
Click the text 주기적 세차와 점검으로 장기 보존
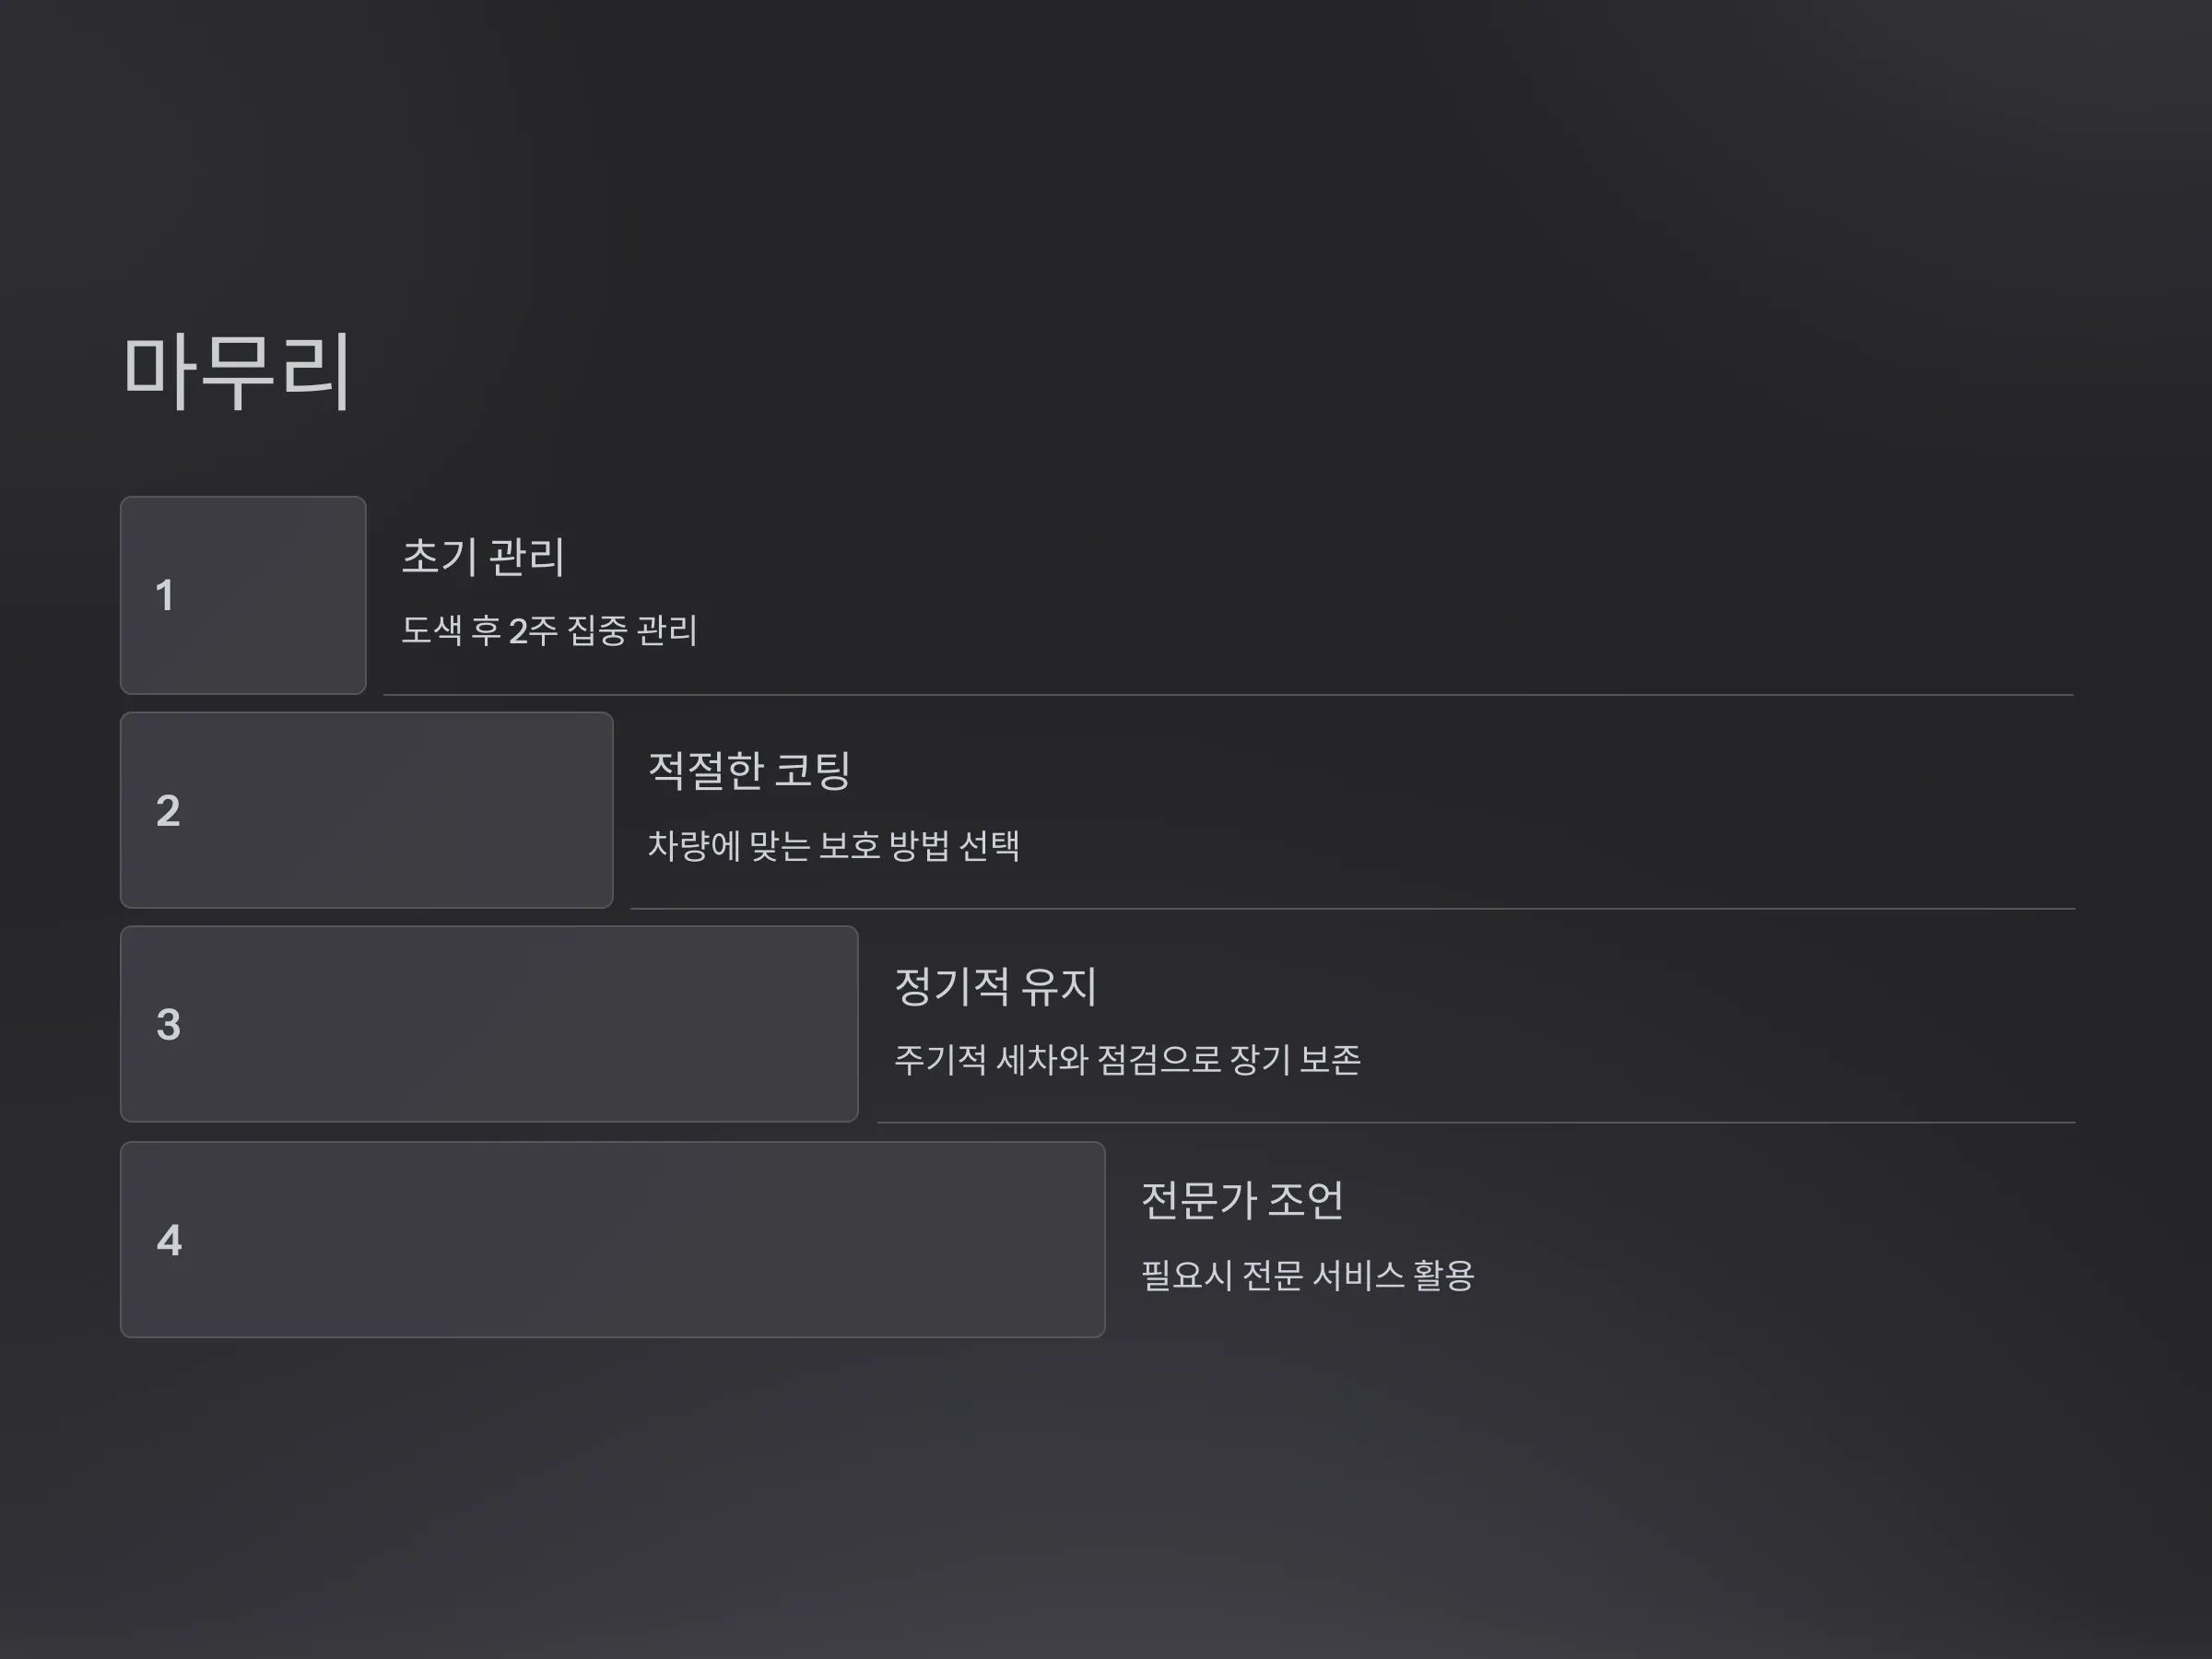click(1127, 1060)
